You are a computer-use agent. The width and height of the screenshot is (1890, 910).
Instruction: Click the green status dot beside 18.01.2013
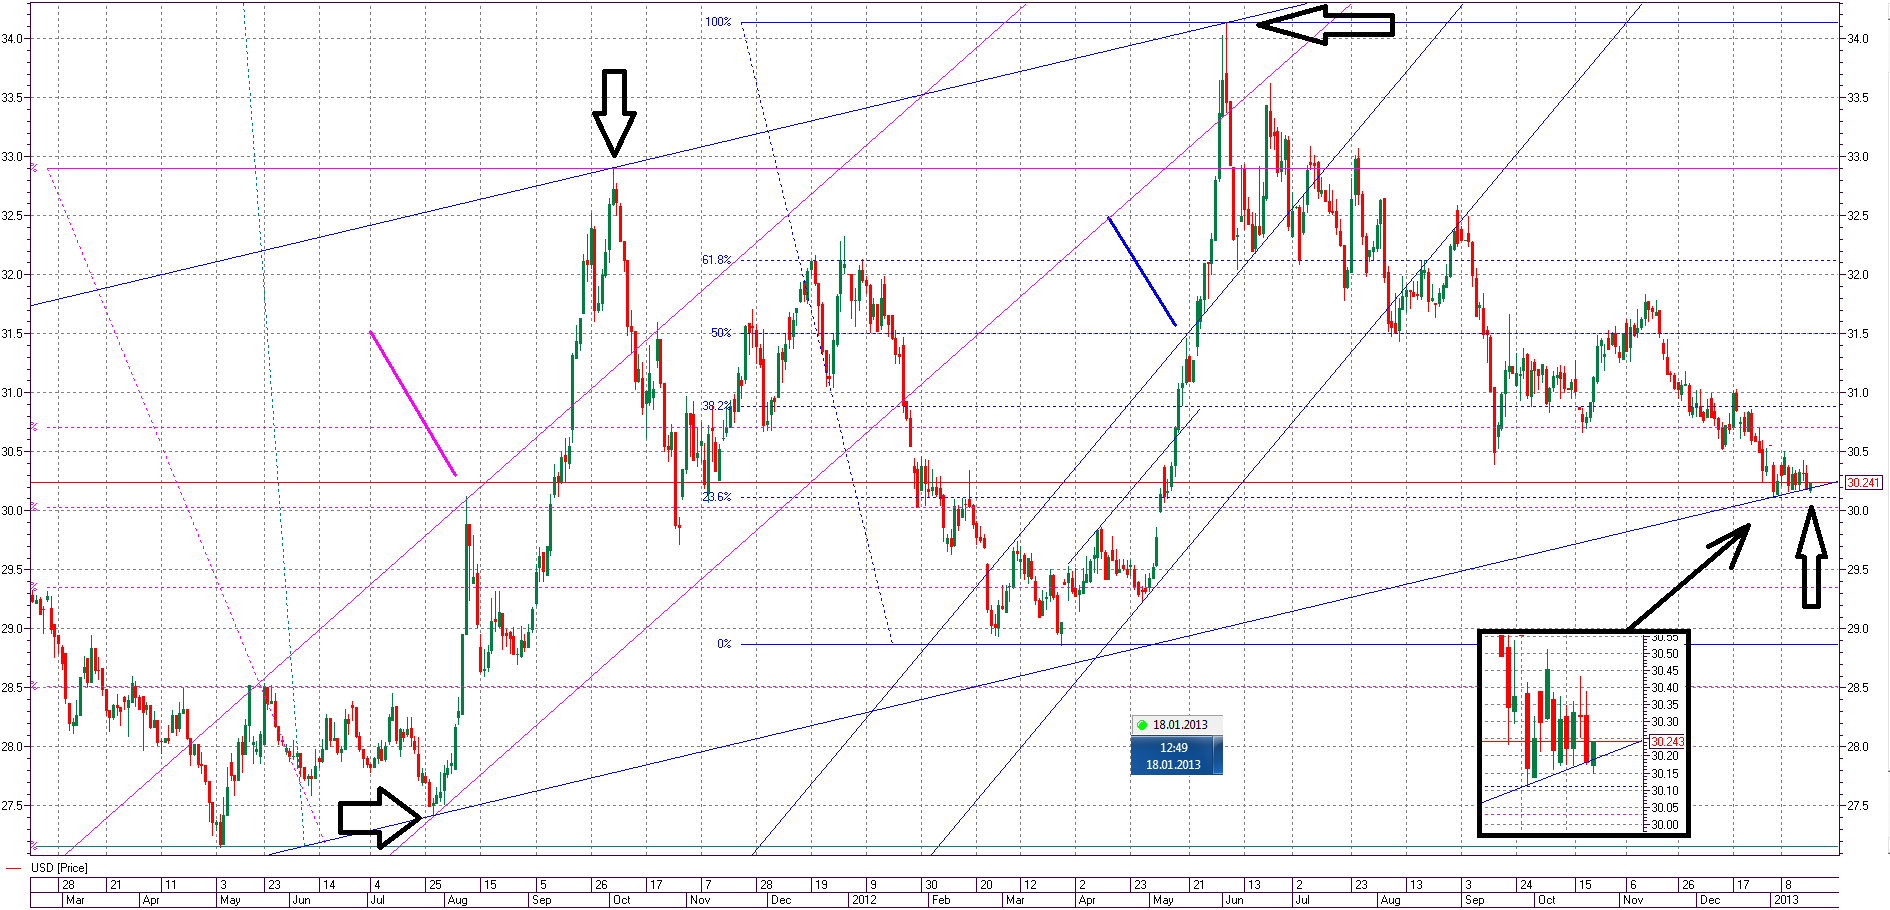[1142, 725]
